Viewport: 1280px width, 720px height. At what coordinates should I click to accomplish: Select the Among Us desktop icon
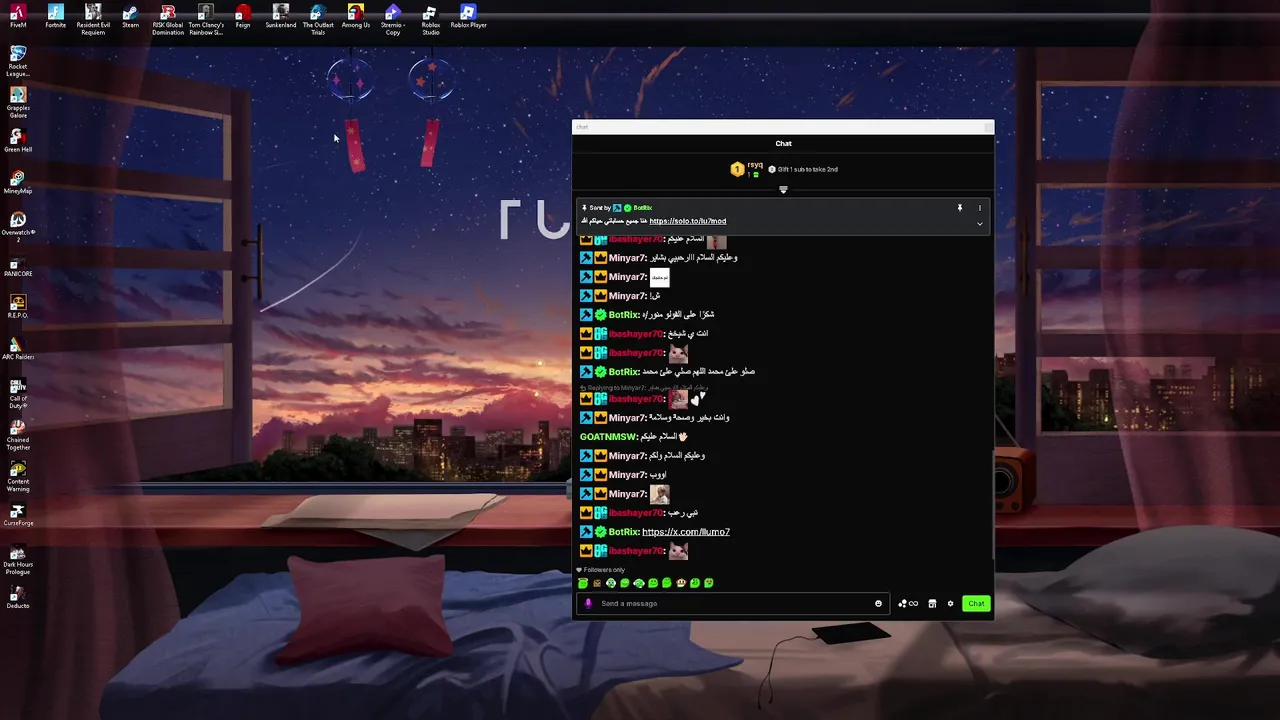tap(356, 16)
